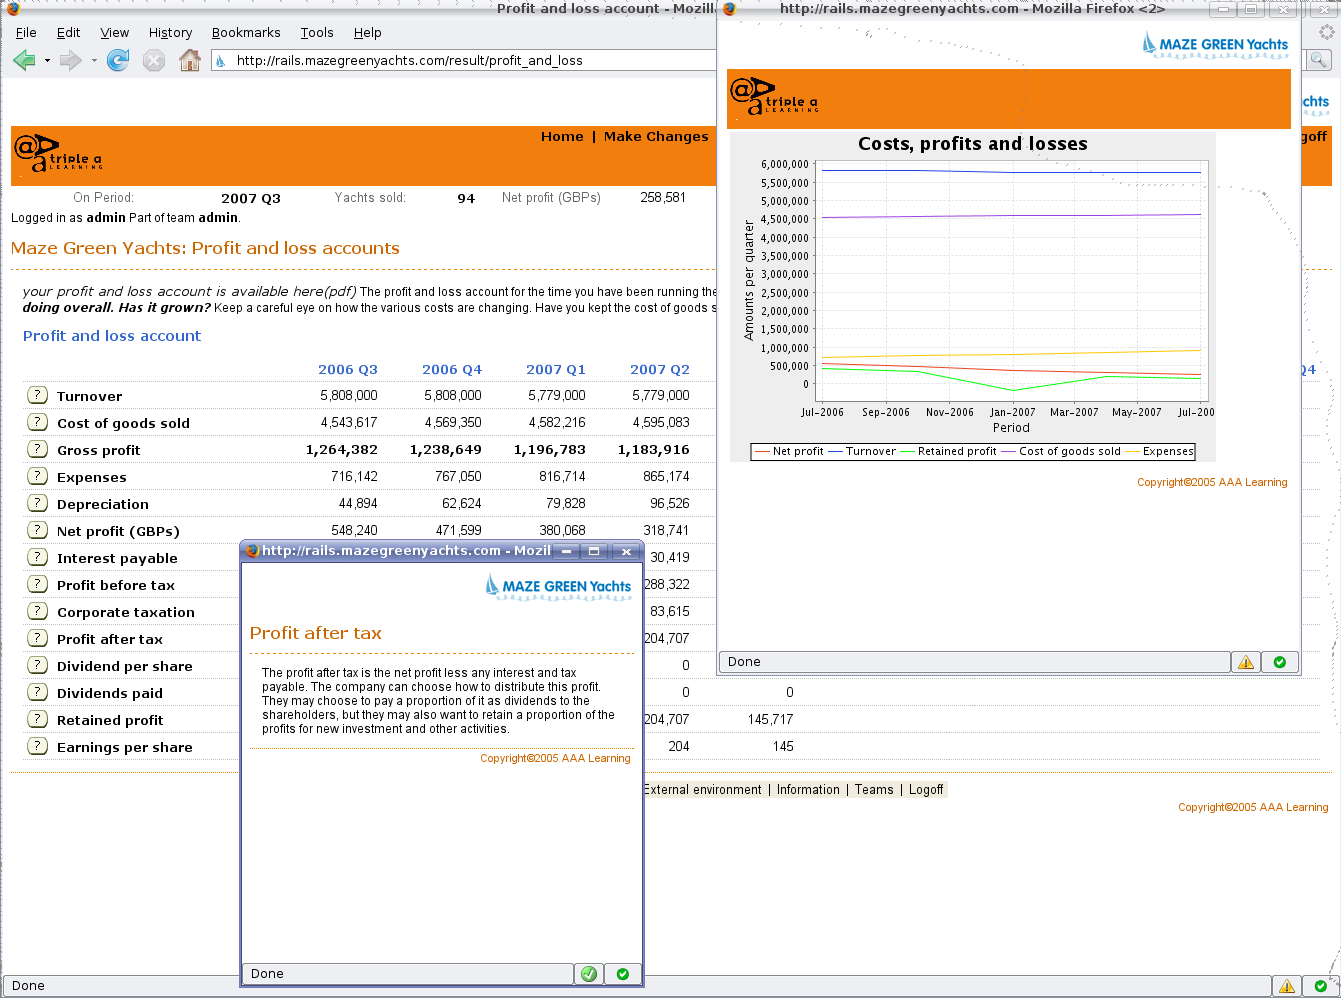Expand the back history dropdown arrow
This screenshot has width=1341, height=998.
click(x=47, y=61)
